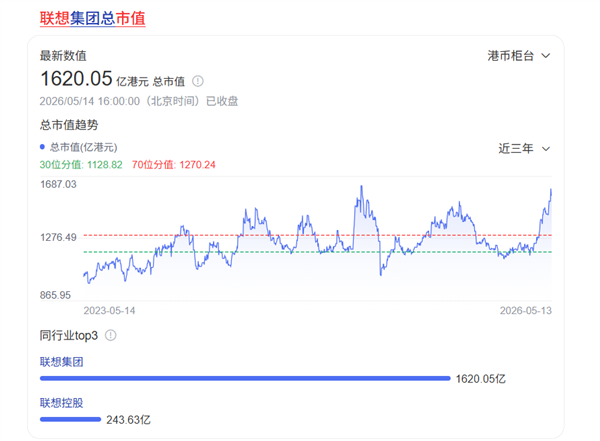Click the 865.95 axis value
This screenshot has height=441, width=600.
[x=55, y=295]
